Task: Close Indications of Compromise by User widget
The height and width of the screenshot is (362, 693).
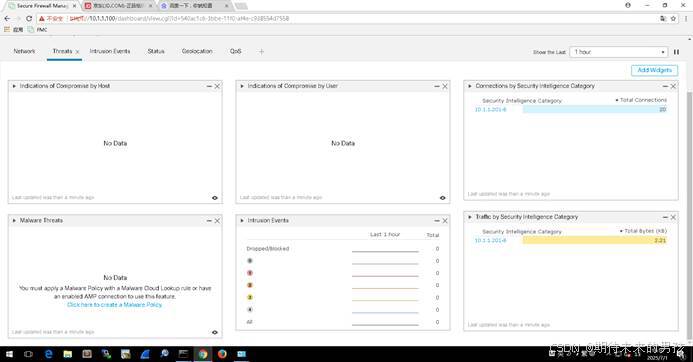Action: tap(445, 86)
